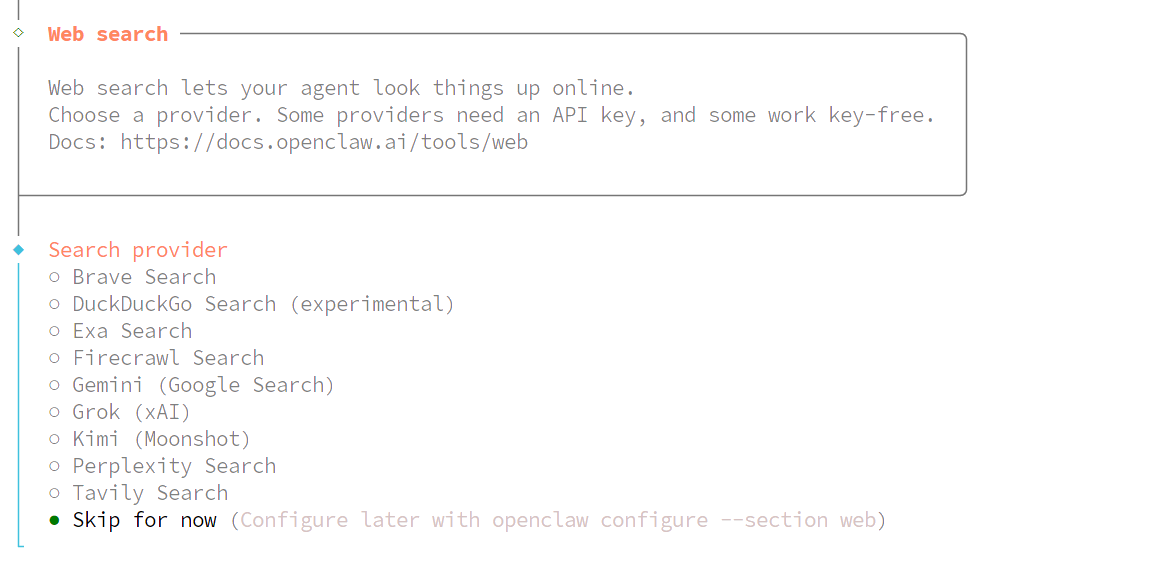Select the Tavily Search option
This screenshot has height=561, width=1173.
(149, 493)
